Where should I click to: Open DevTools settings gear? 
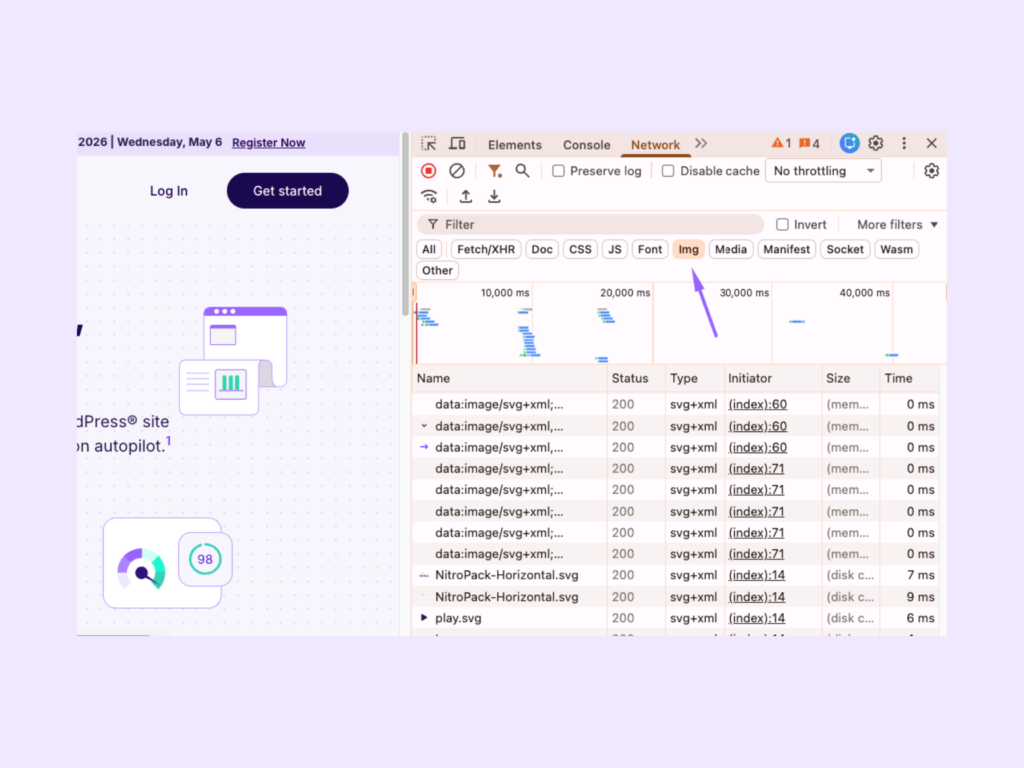click(x=876, y=143)
